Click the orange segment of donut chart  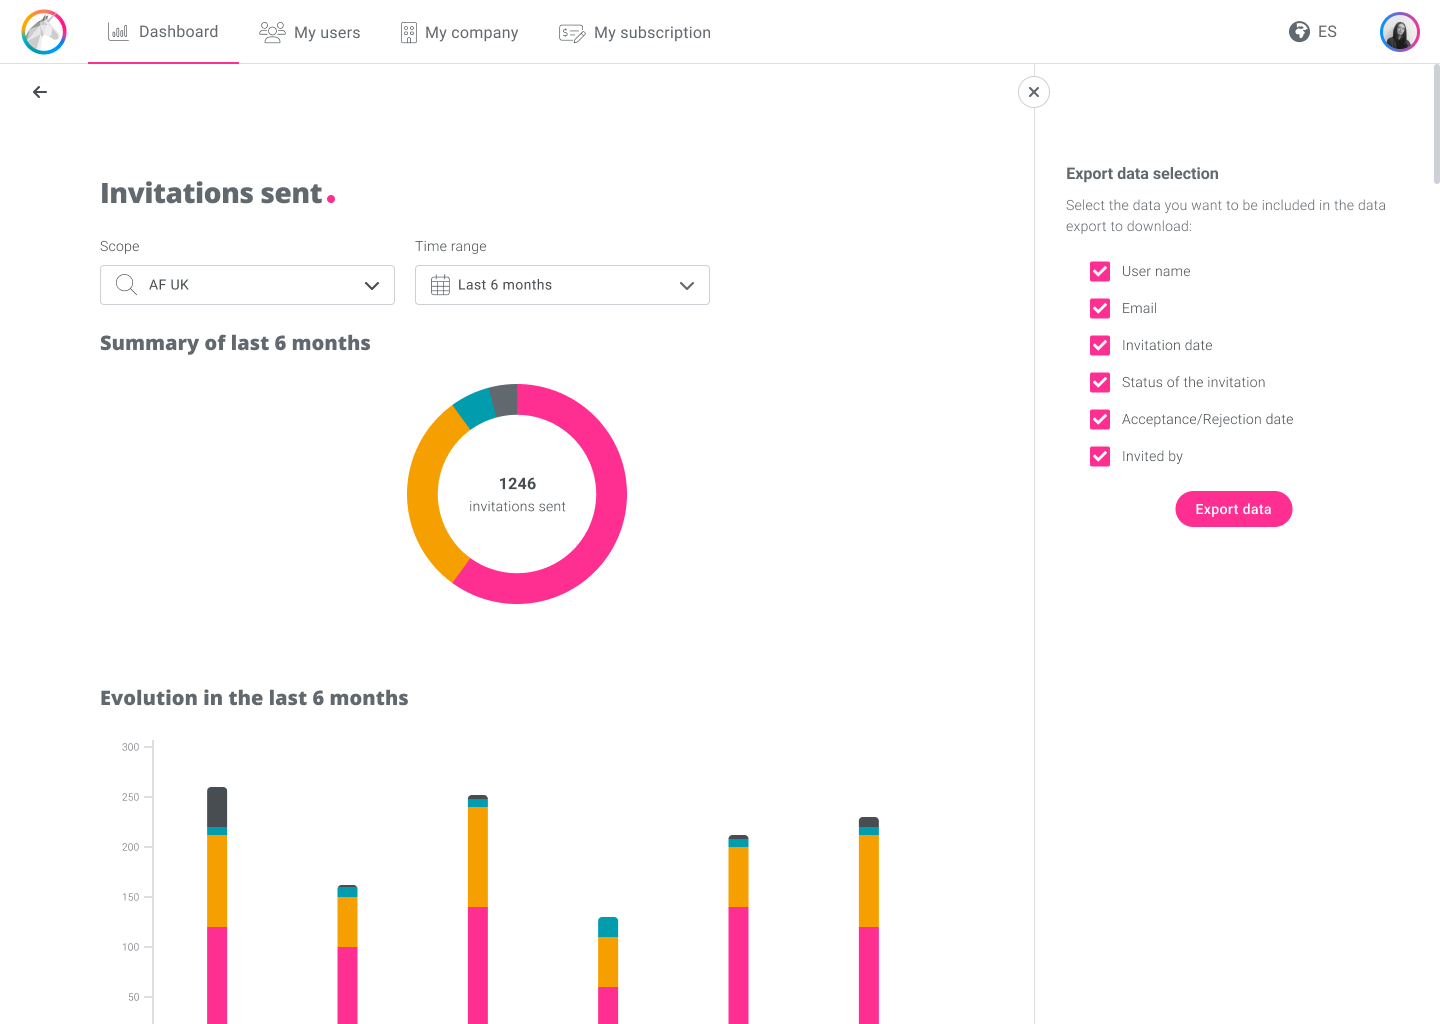coord(425,495)
